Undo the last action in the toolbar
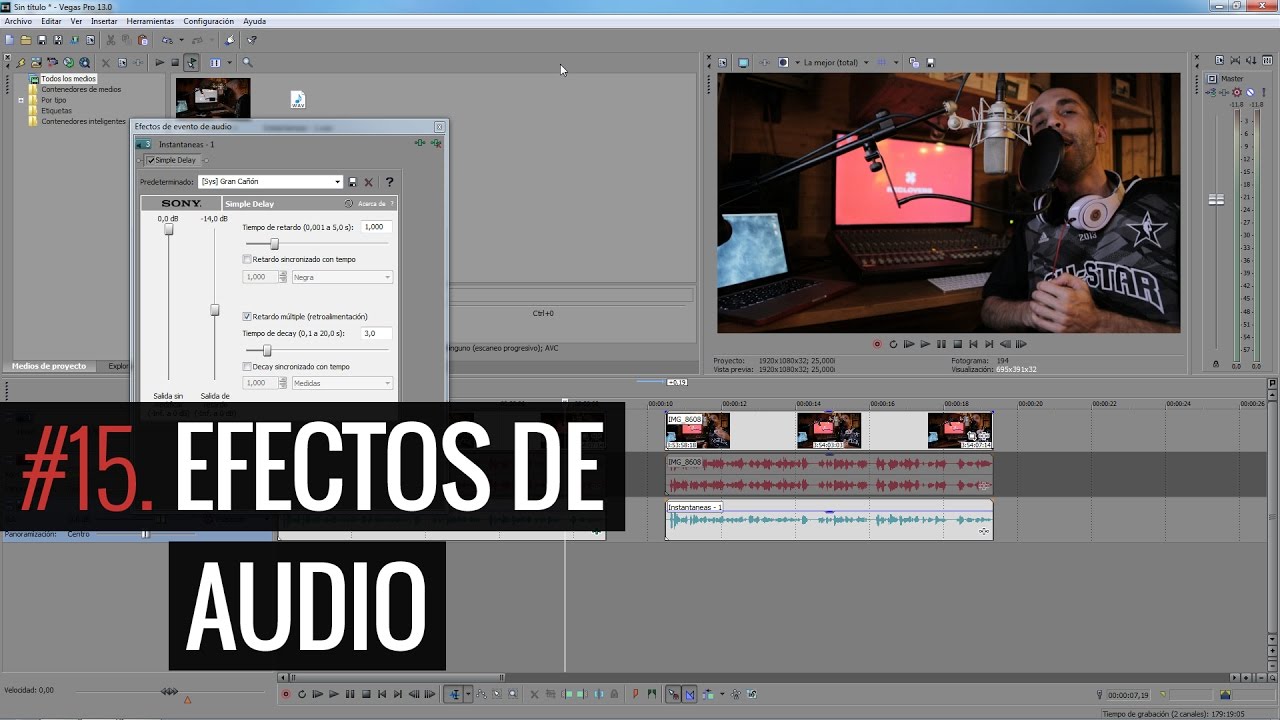1280x720 pixels. 167,40
